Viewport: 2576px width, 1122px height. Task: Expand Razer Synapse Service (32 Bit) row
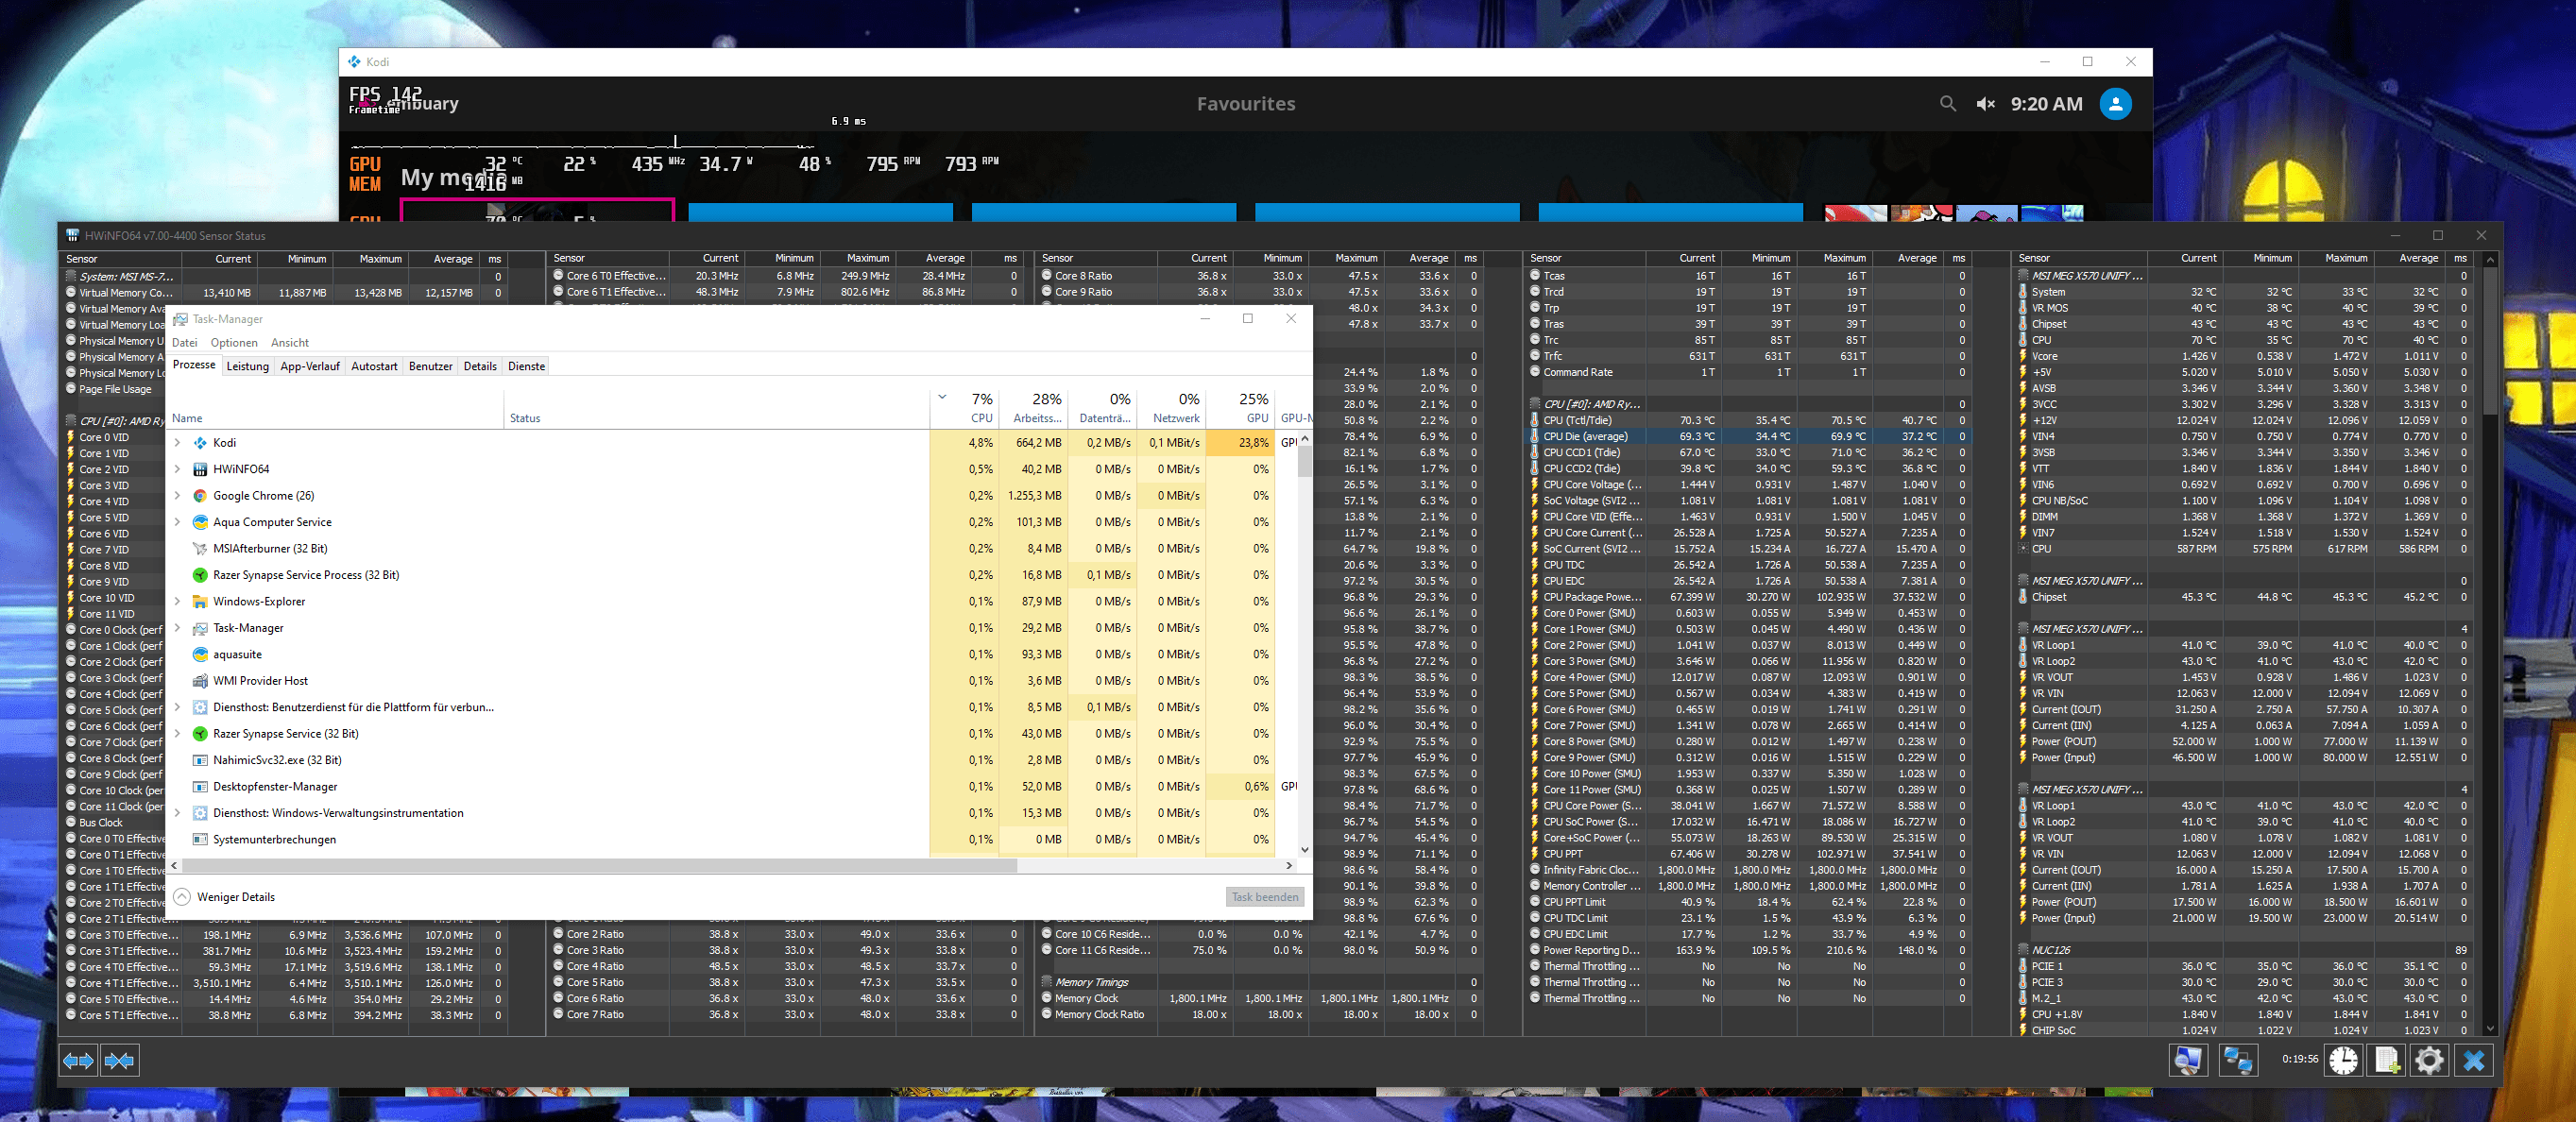(x=178, y=734)
